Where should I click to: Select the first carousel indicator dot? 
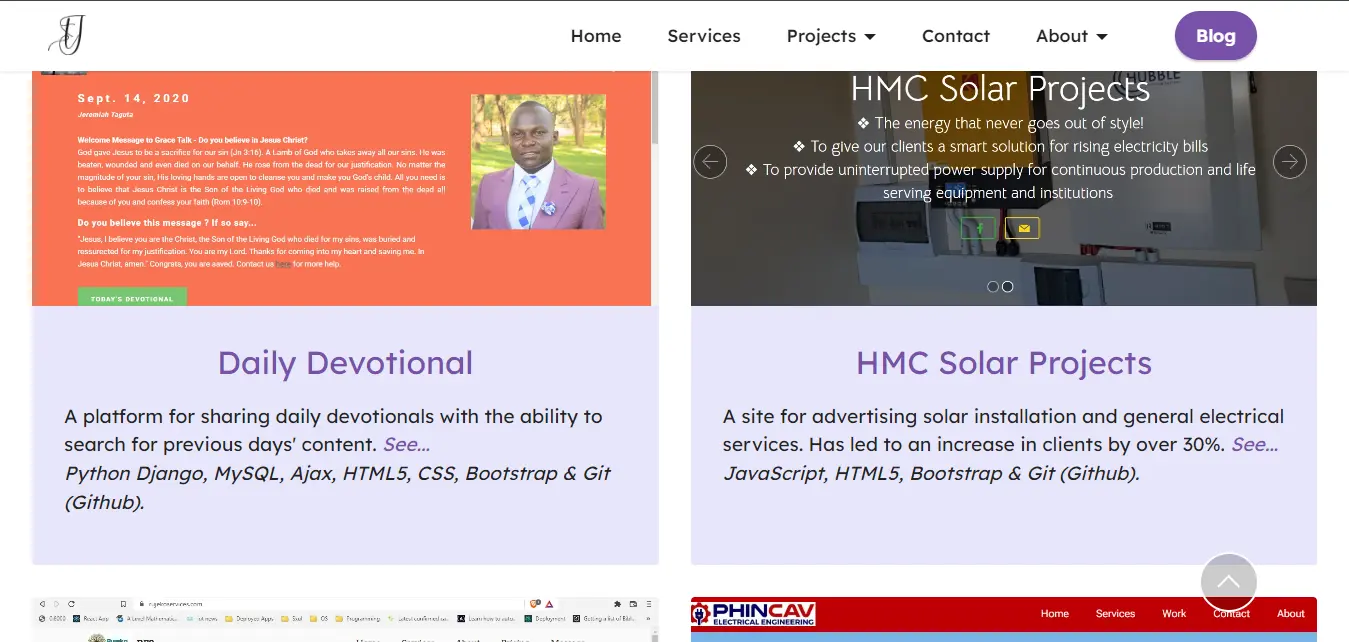pyautogui.click(x=993, y=286)
